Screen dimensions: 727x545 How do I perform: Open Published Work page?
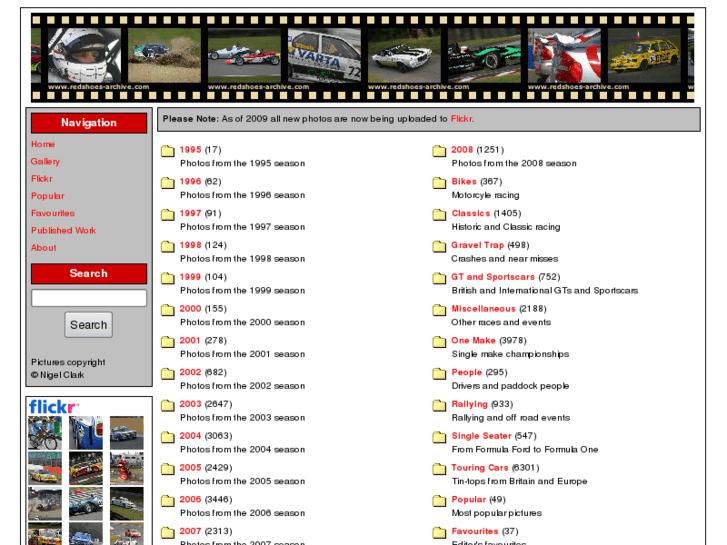[x=64, y=231]
